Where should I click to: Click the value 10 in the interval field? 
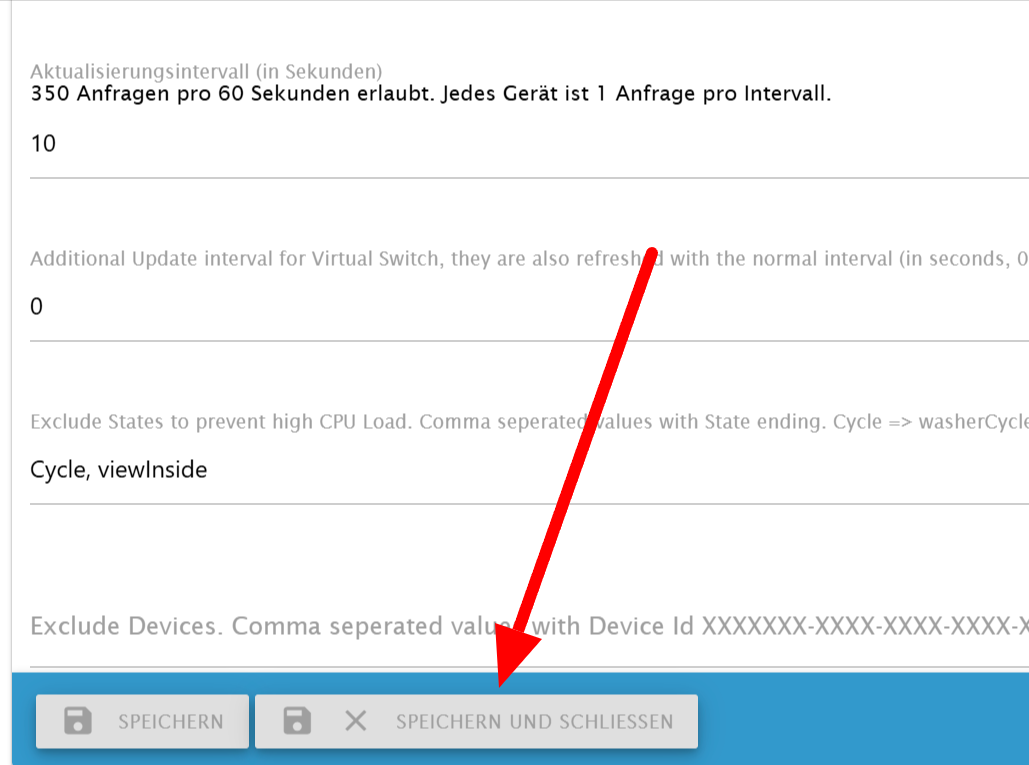(x=43, y=144)
